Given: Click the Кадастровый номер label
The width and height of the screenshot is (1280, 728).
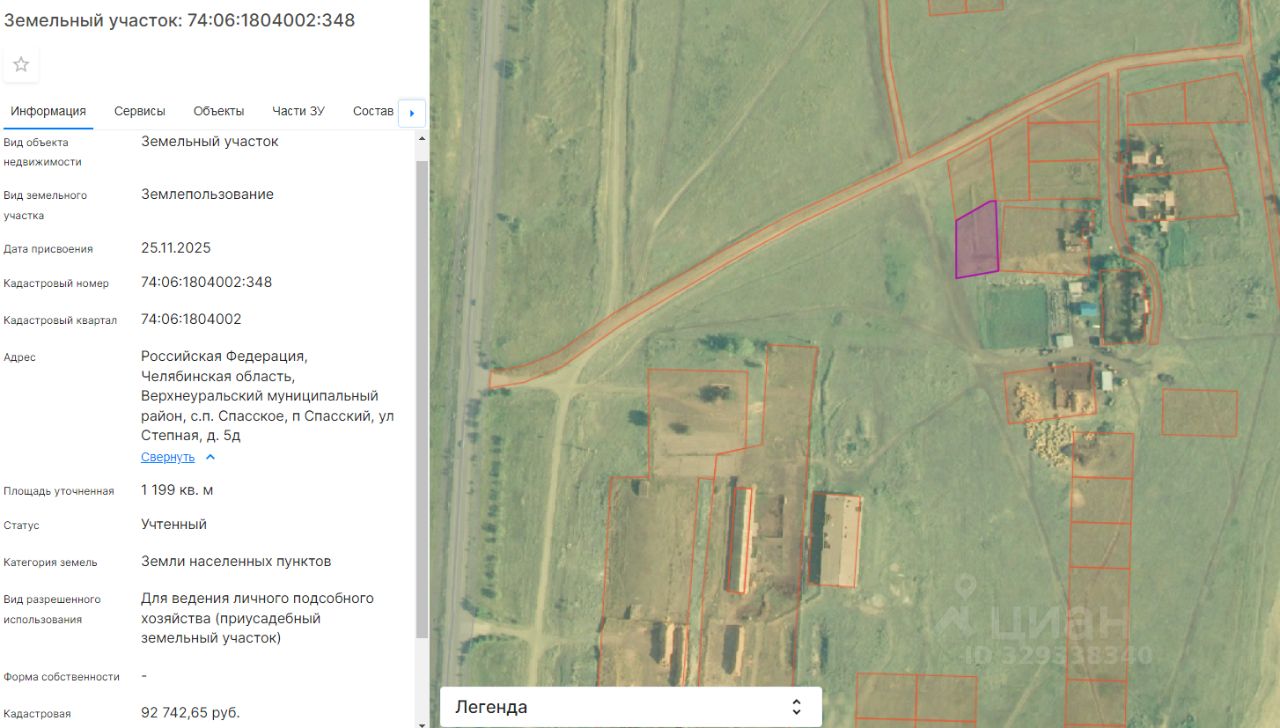Looking at the screenshot, I should pyautogui.click(x=56, y=283).
